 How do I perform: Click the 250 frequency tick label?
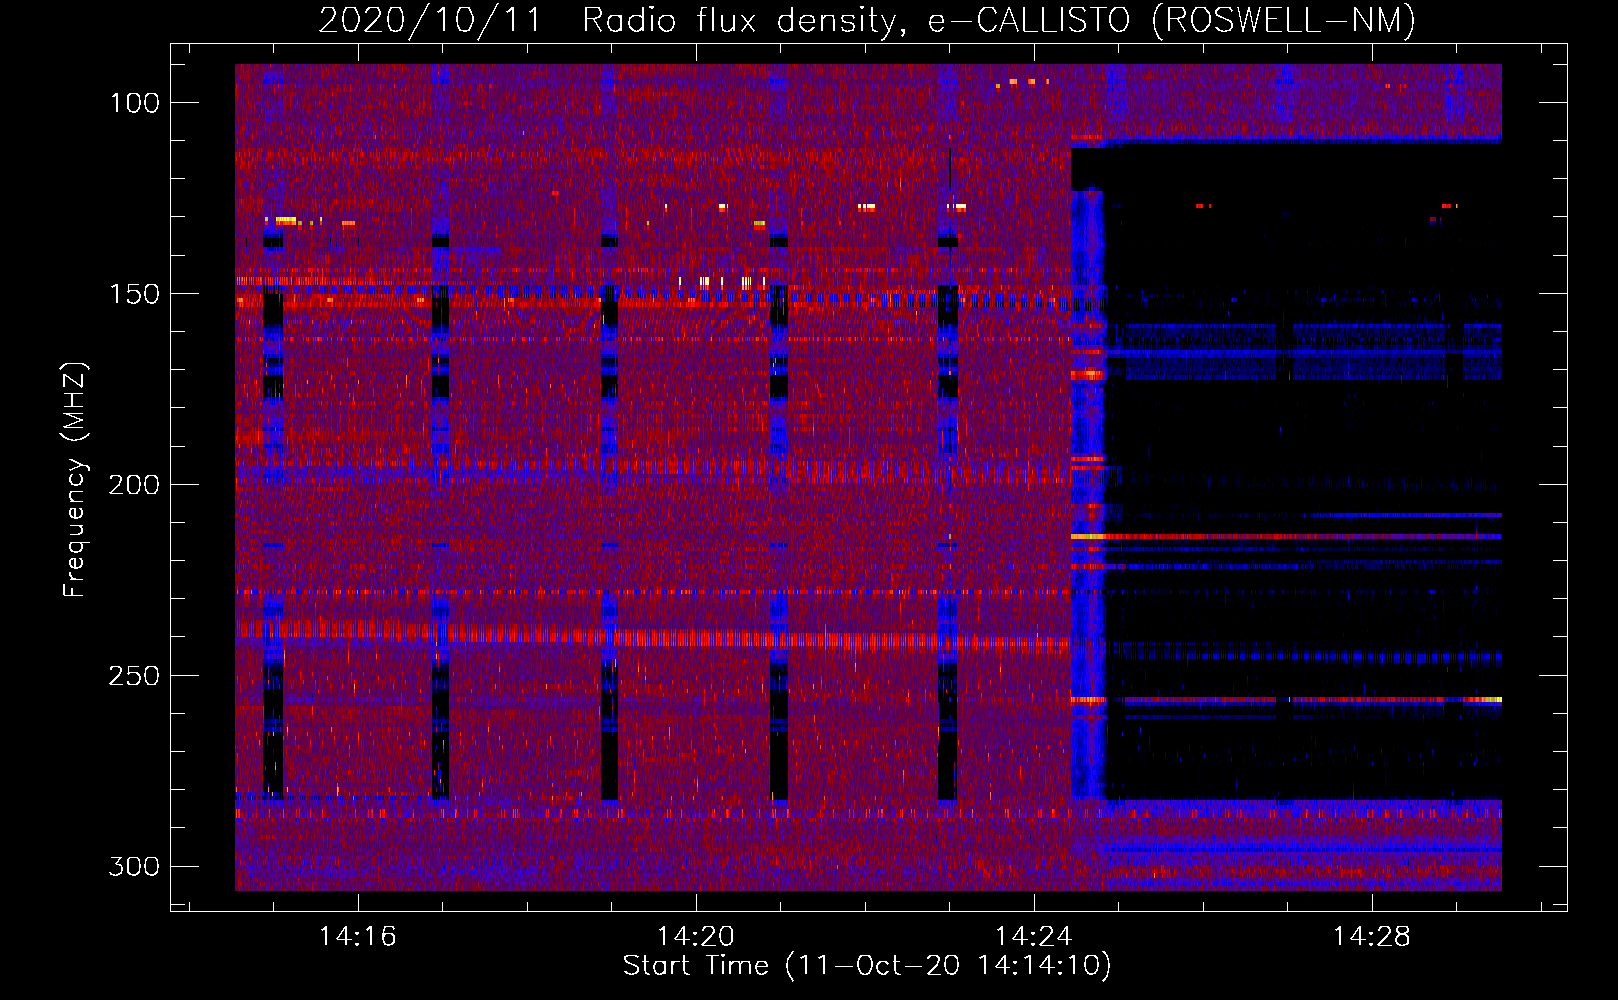point(135,676)
